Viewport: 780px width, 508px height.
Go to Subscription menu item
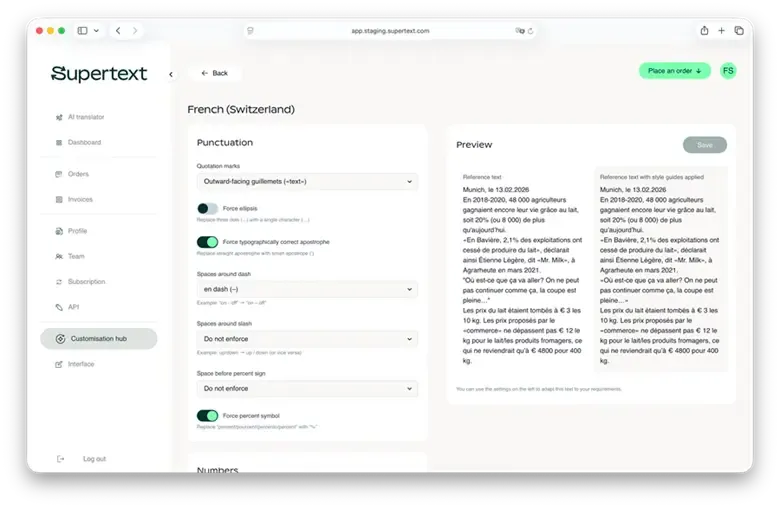(87, 282)
